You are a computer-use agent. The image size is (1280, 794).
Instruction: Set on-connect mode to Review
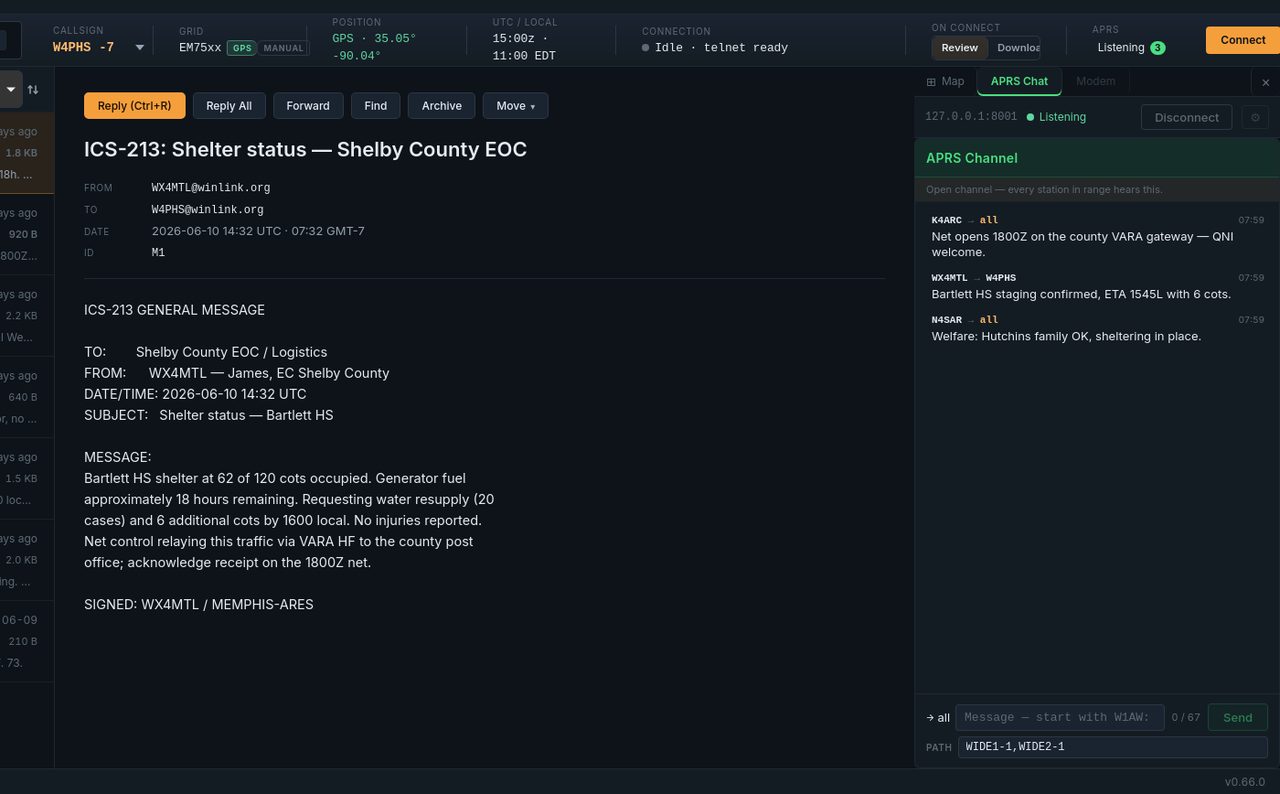pyautogui.click(x=960, y=48)
